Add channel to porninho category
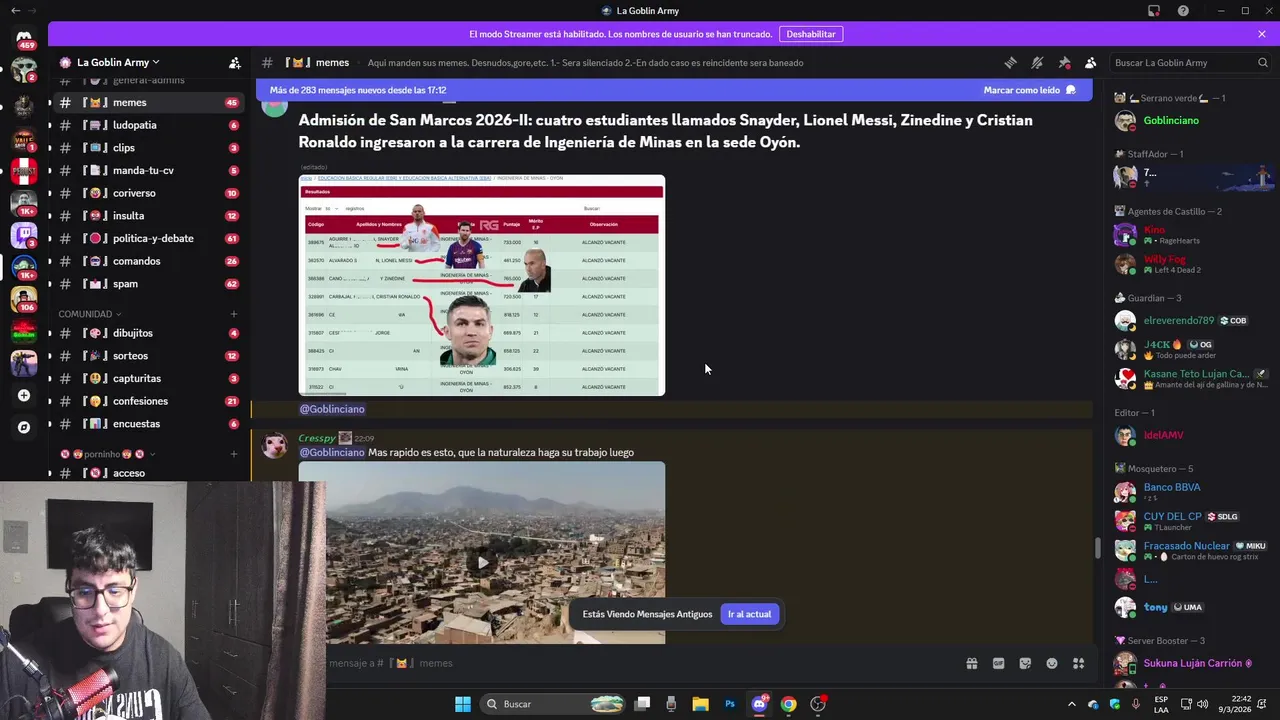 234,454
